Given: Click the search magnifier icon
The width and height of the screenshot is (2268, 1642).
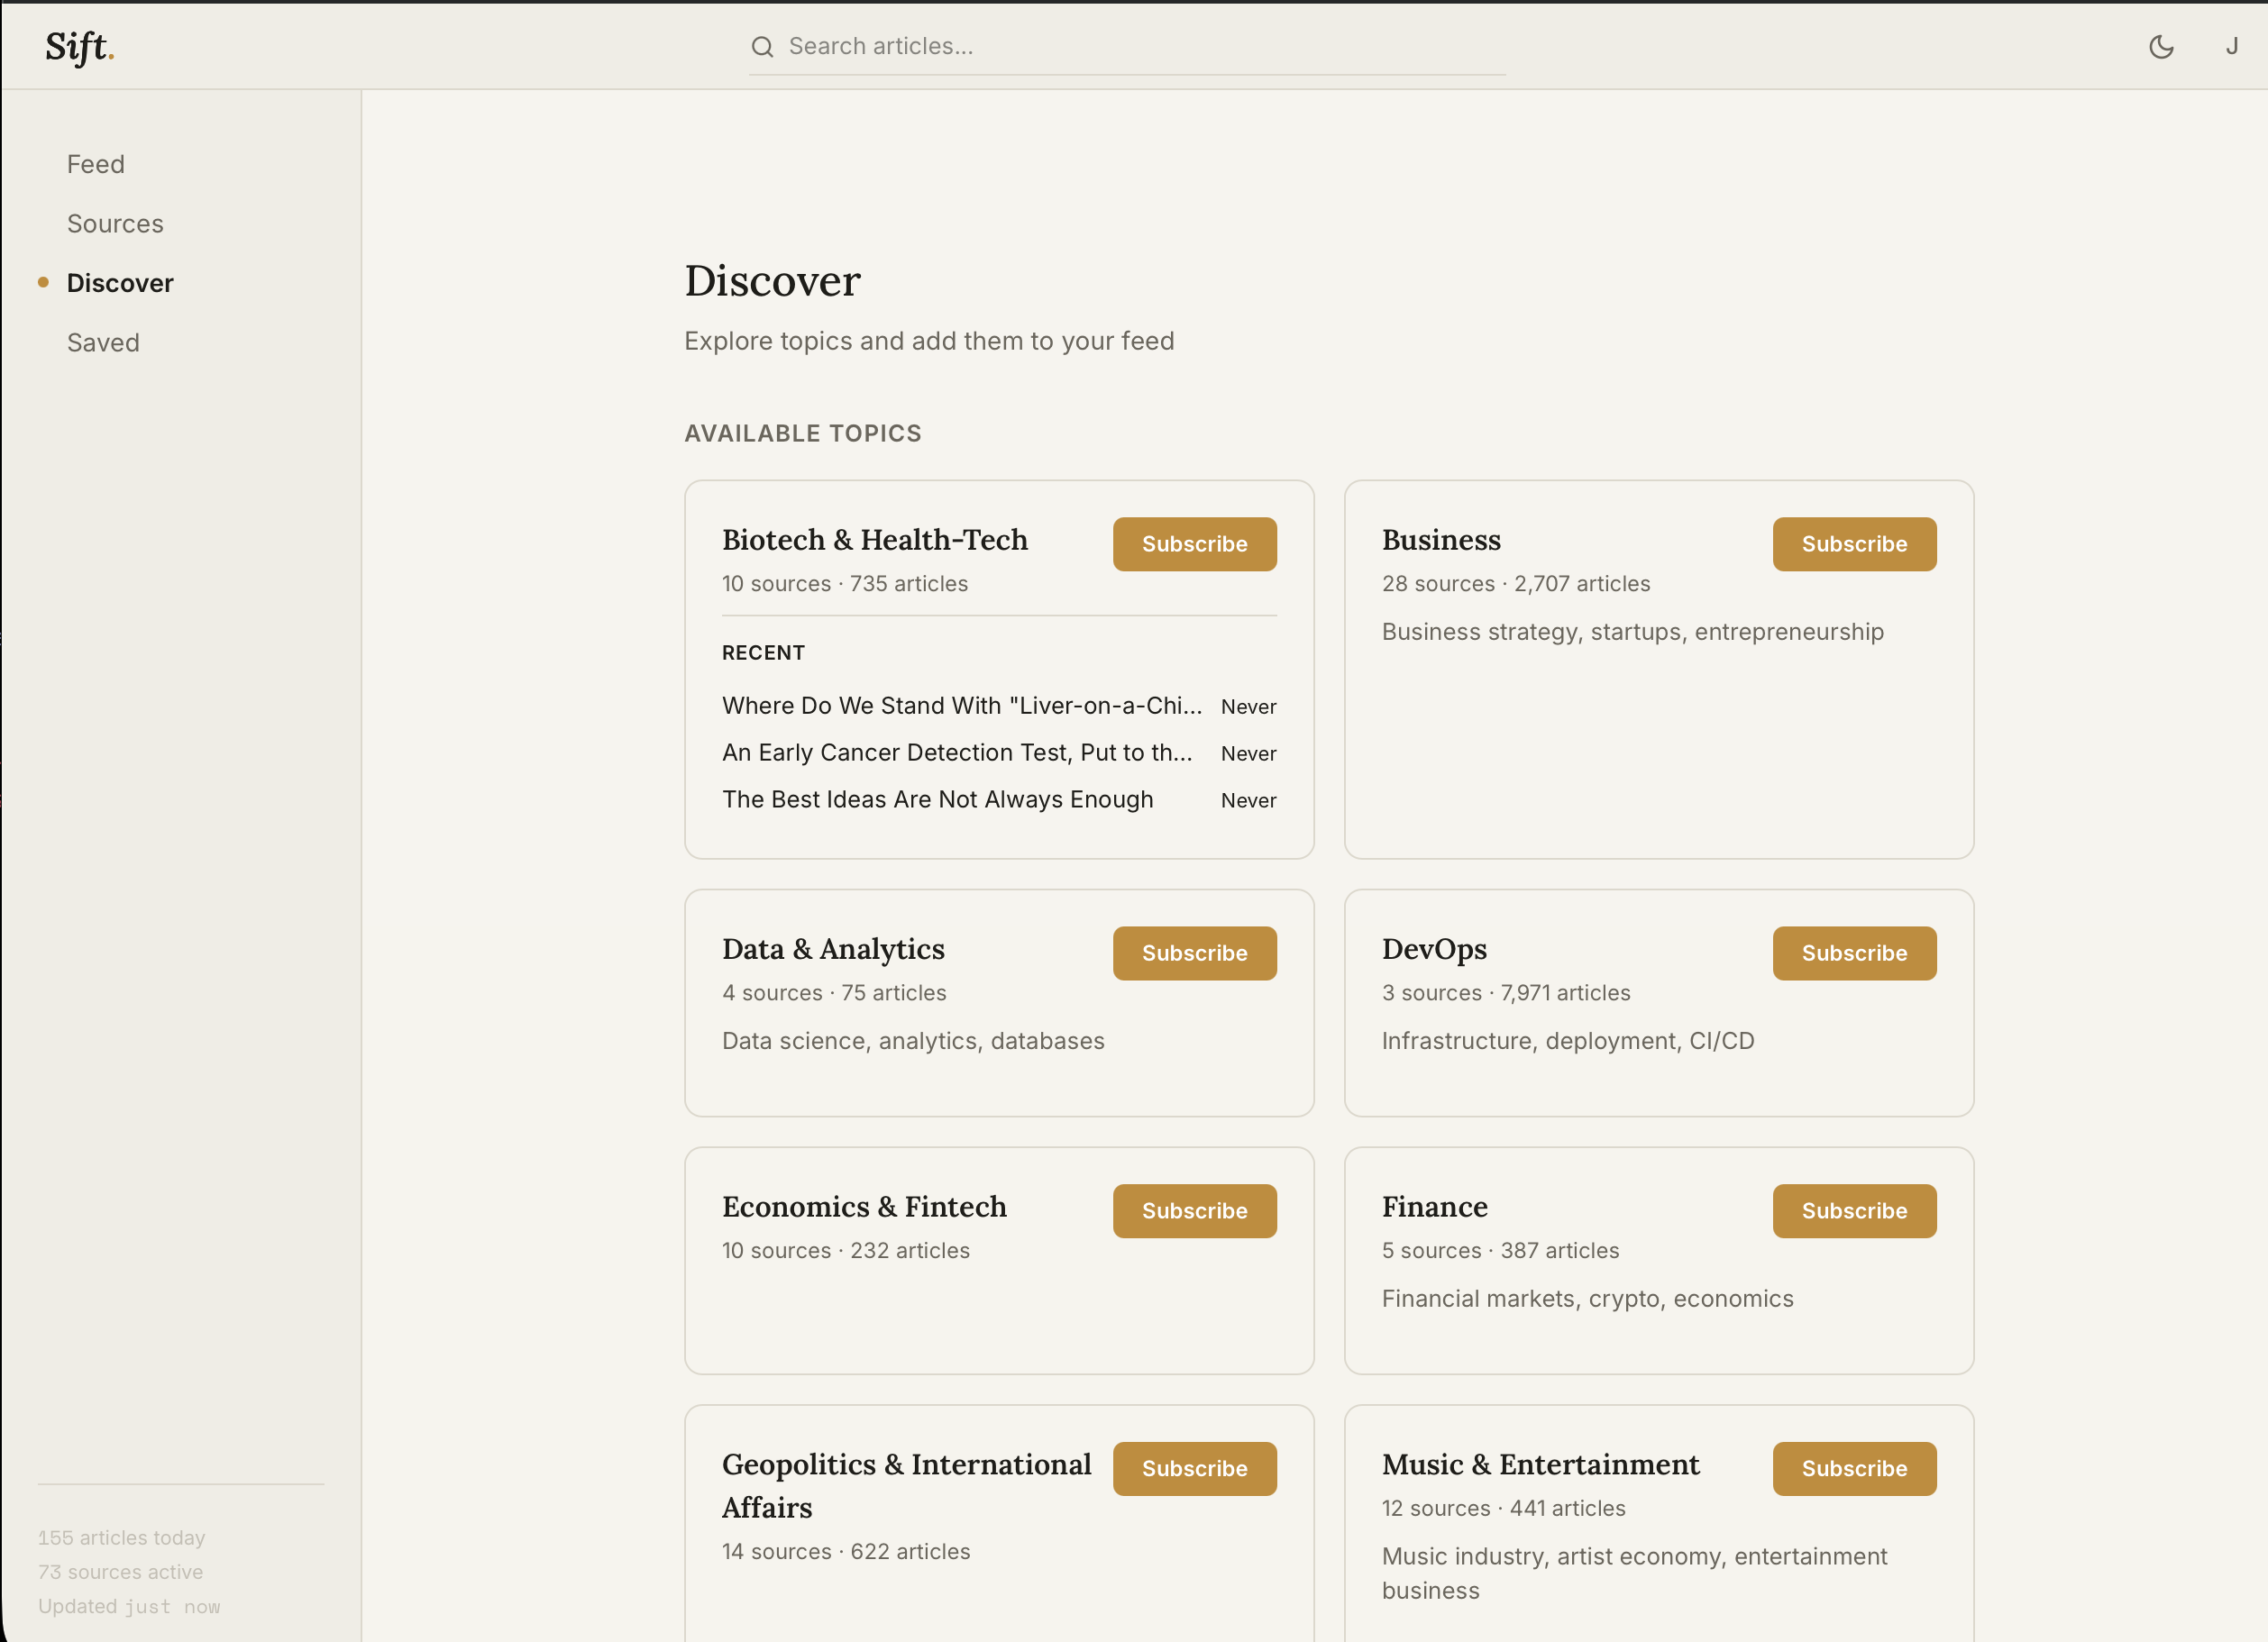Looking at the screenshot, I should click(x=763, y=46).
